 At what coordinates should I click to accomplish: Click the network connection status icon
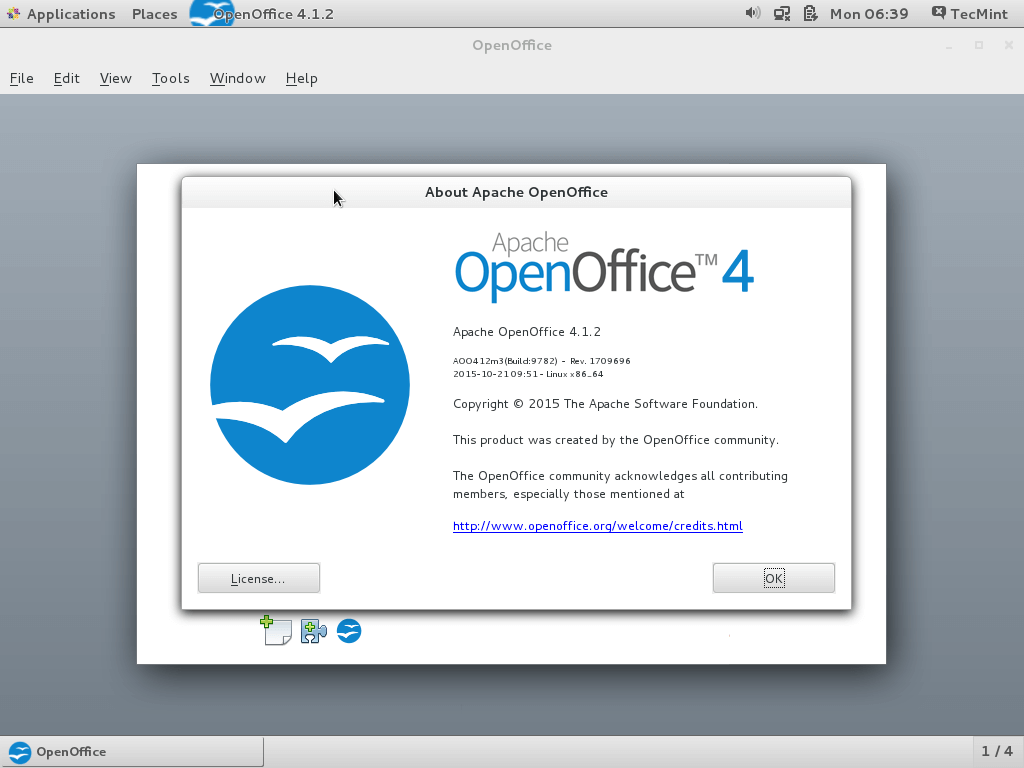tap(782, 14)
